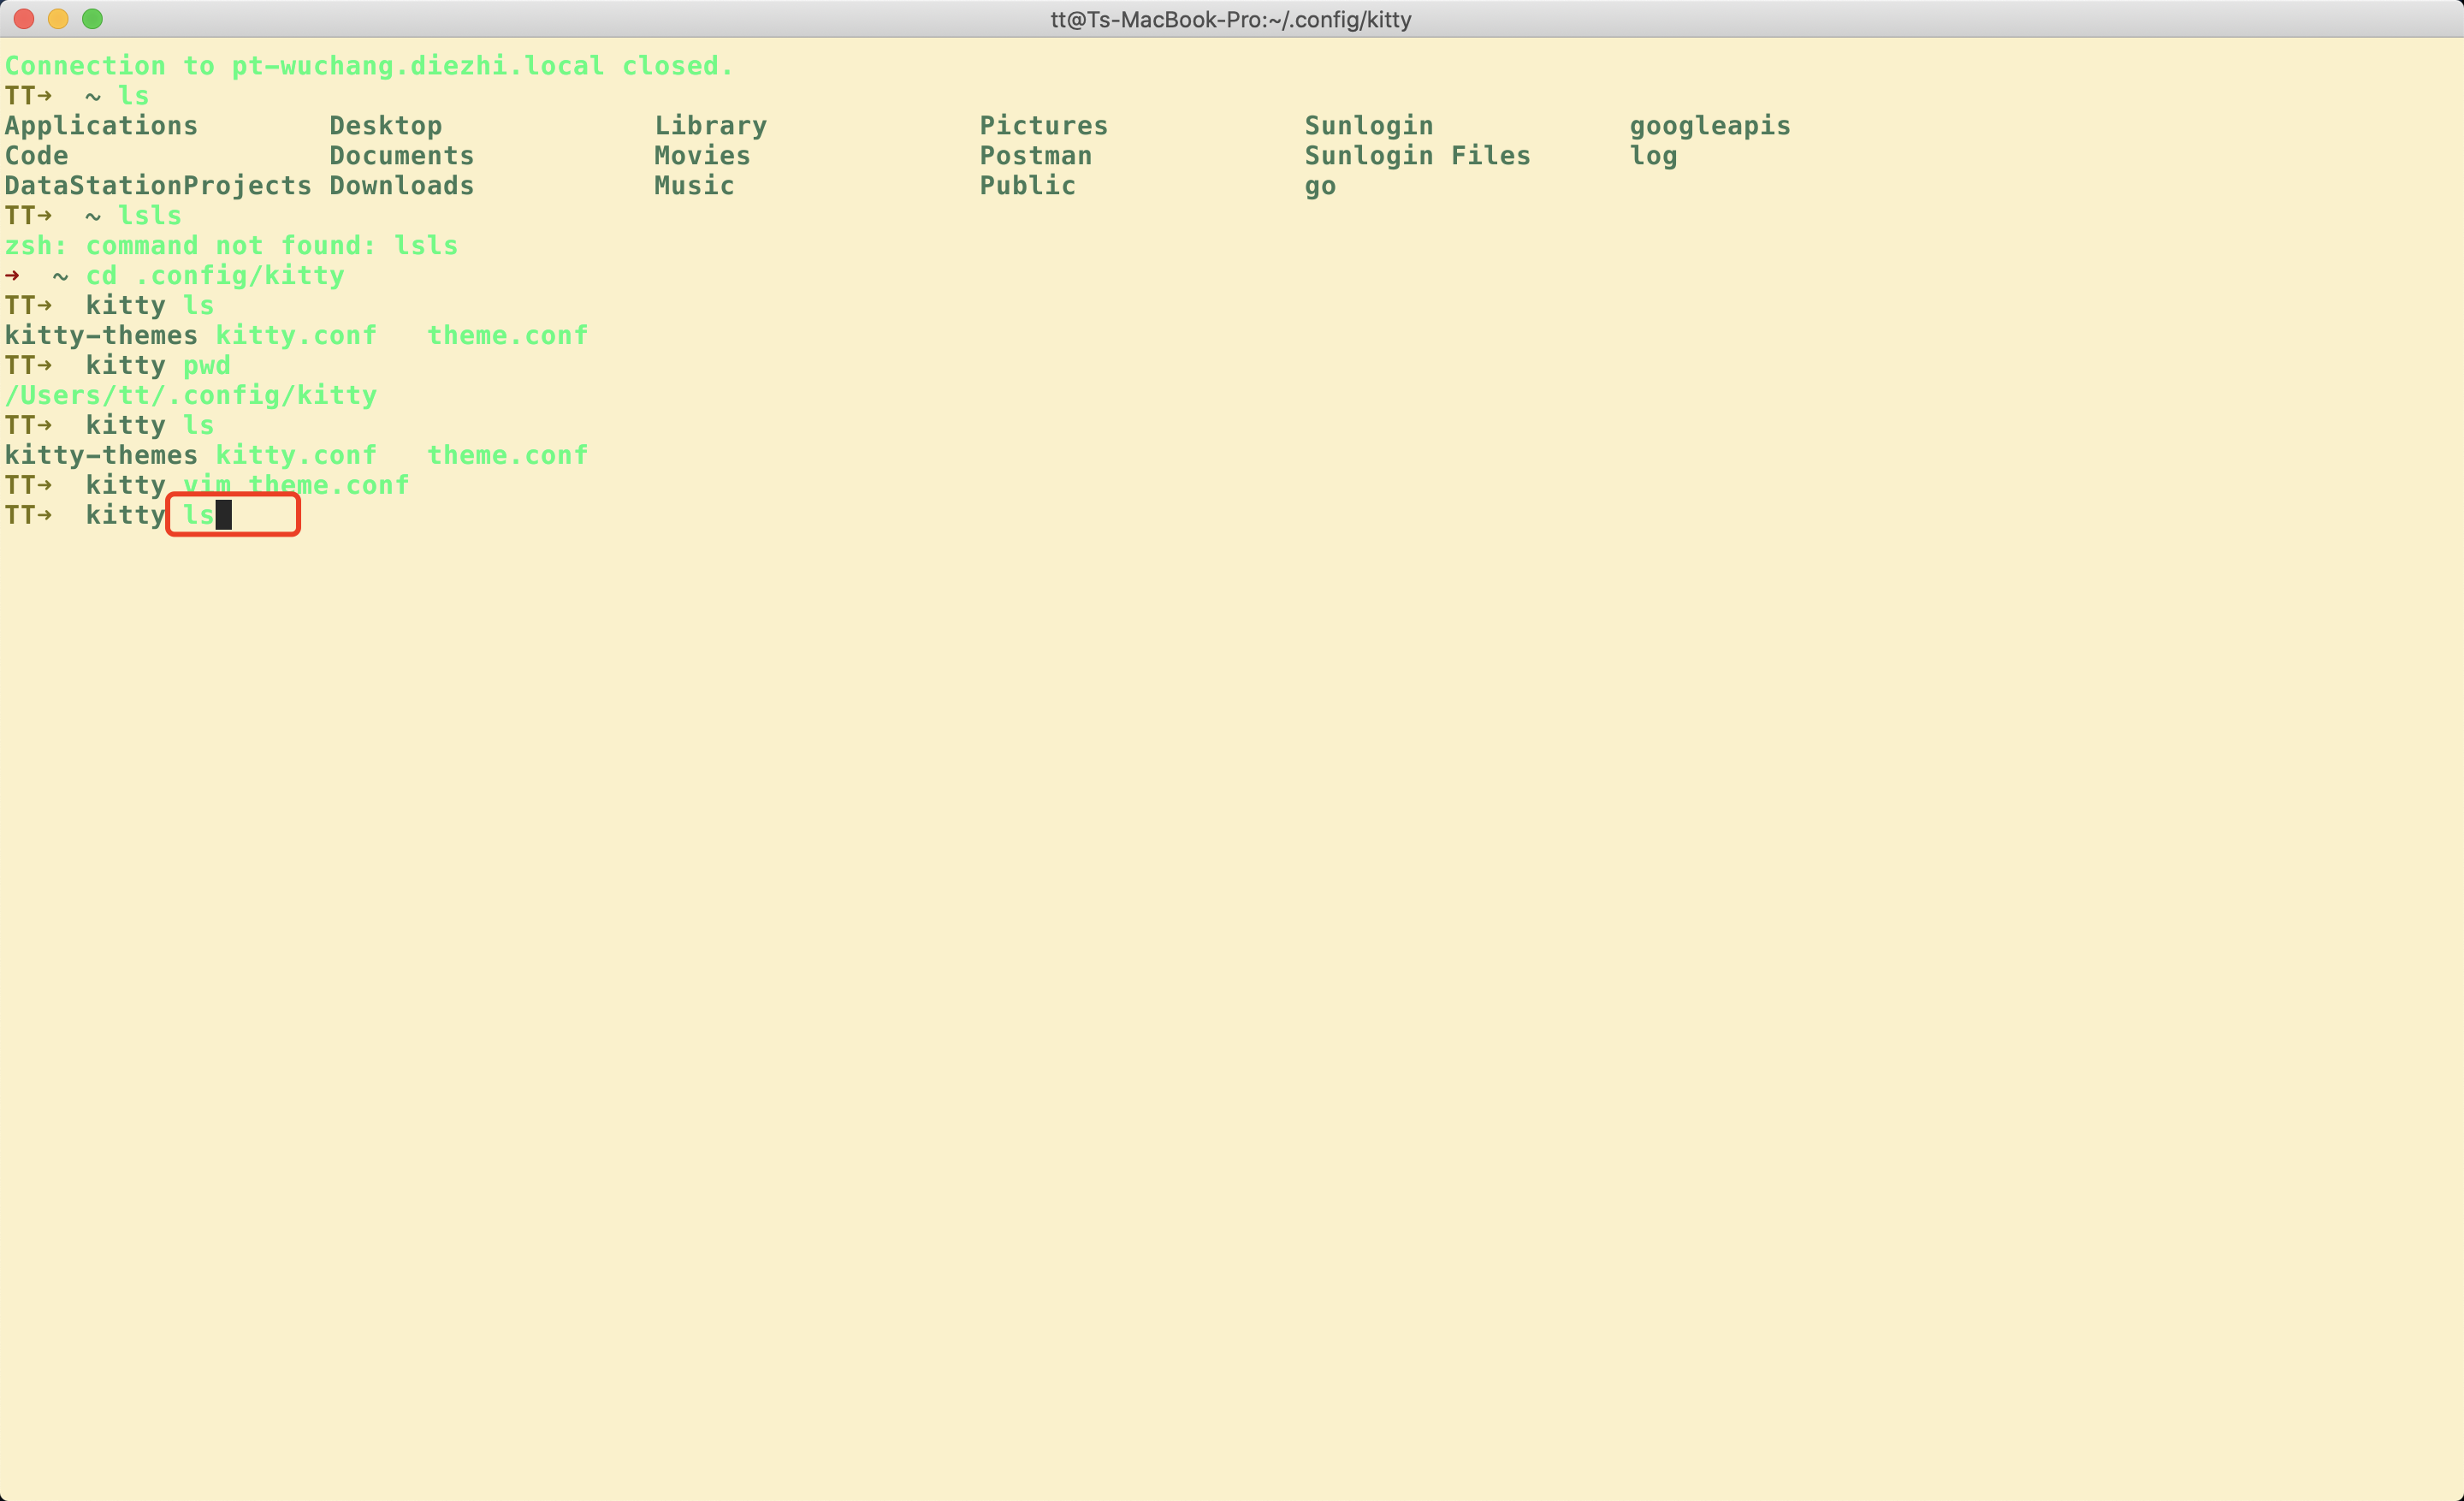2464x1501 pixels.
Task: Click the Pictures directory name
Action: 1043,125
